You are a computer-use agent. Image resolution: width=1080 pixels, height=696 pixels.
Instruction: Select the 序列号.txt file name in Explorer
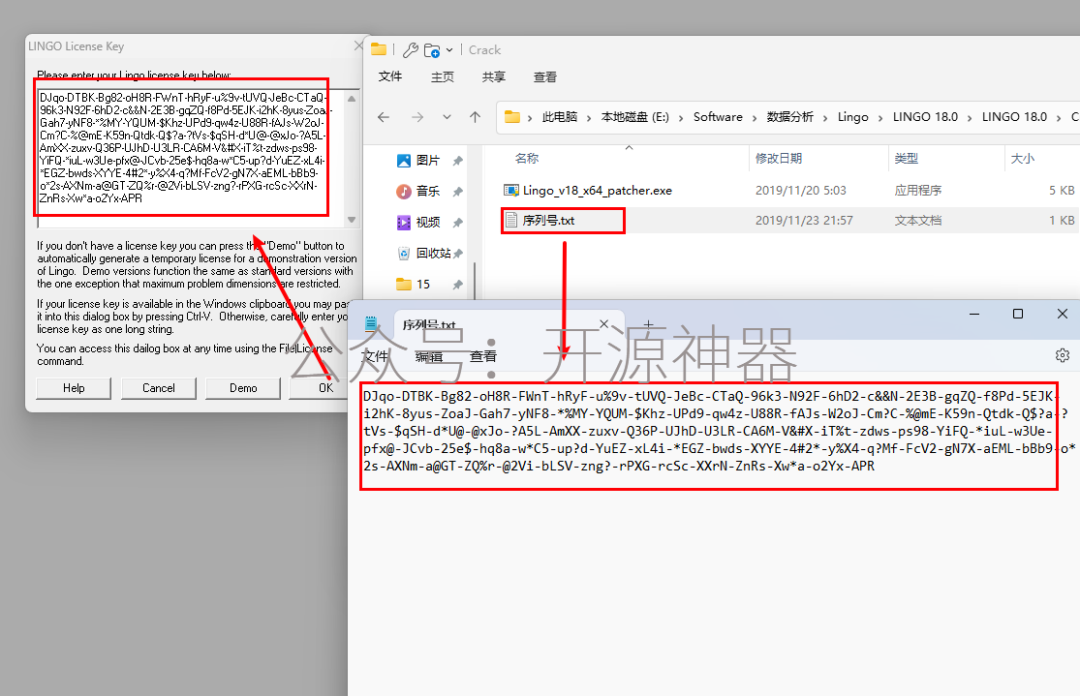pos(548,221)
